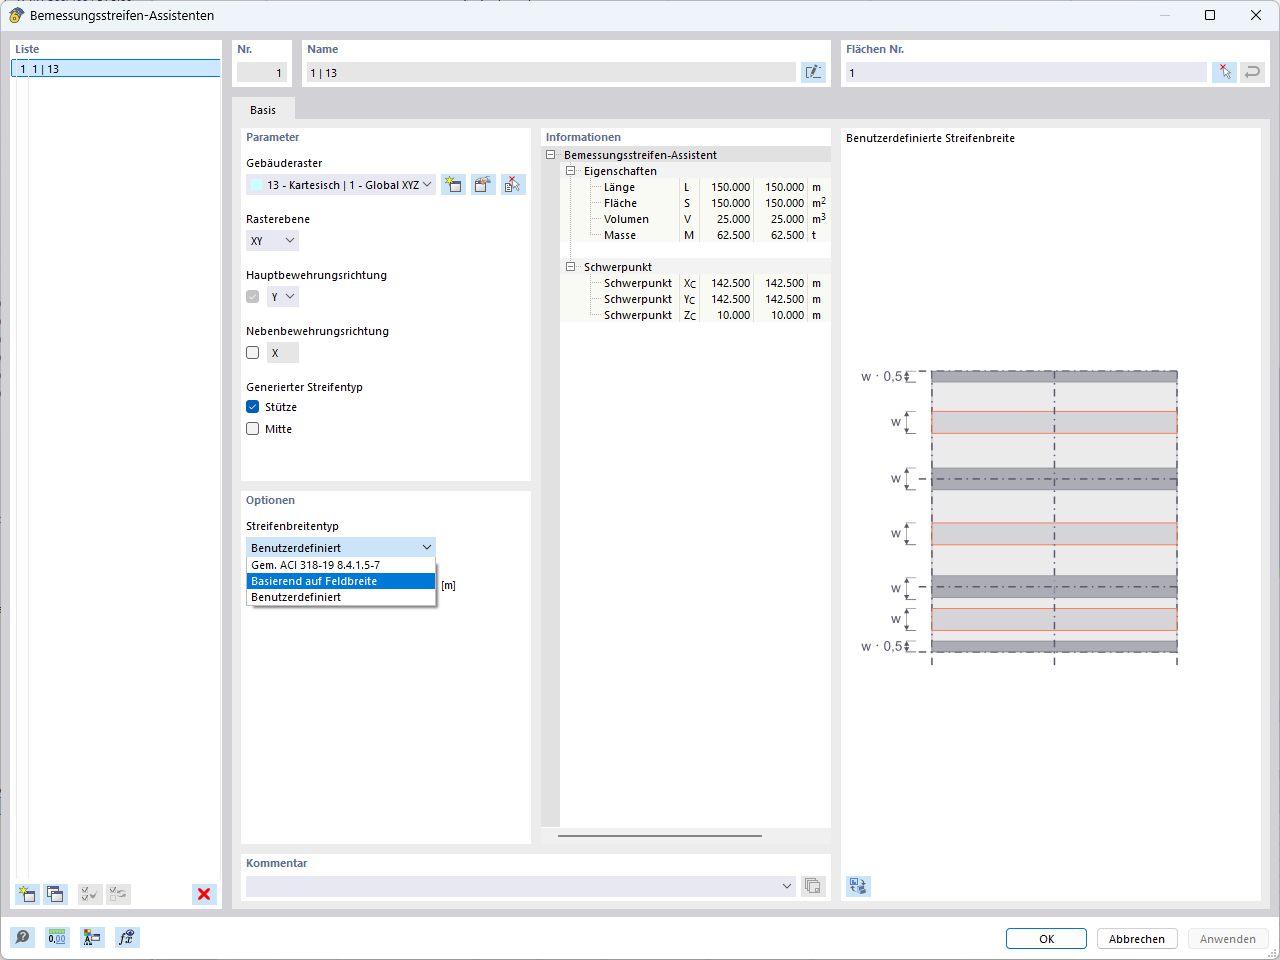Open the edit Gebäuderaster icon
The image size is (1280, 960).
coord(483,185)
